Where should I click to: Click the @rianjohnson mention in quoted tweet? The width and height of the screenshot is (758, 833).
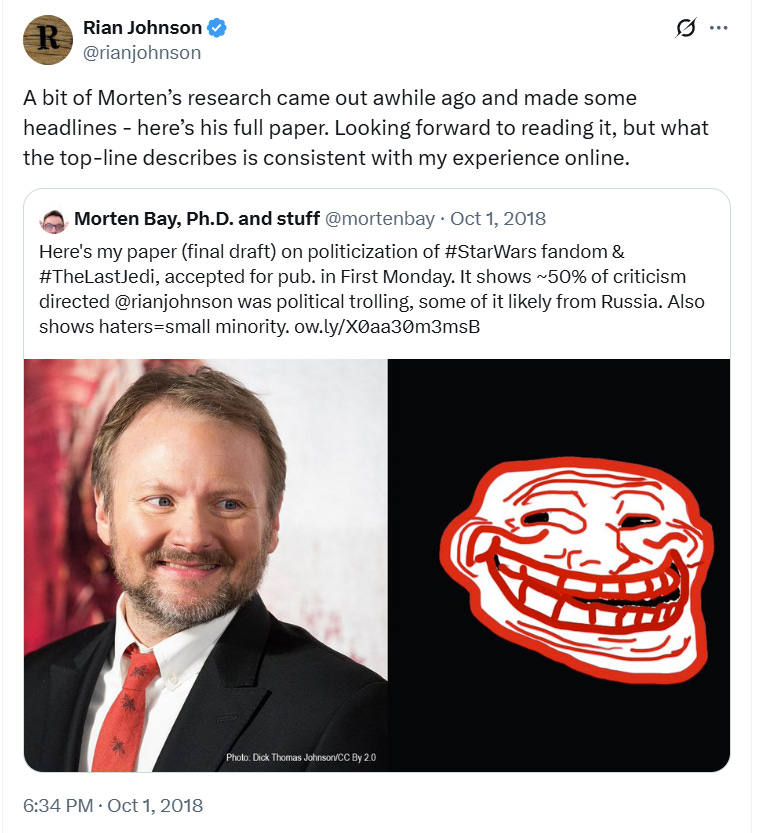coord(173,301)
